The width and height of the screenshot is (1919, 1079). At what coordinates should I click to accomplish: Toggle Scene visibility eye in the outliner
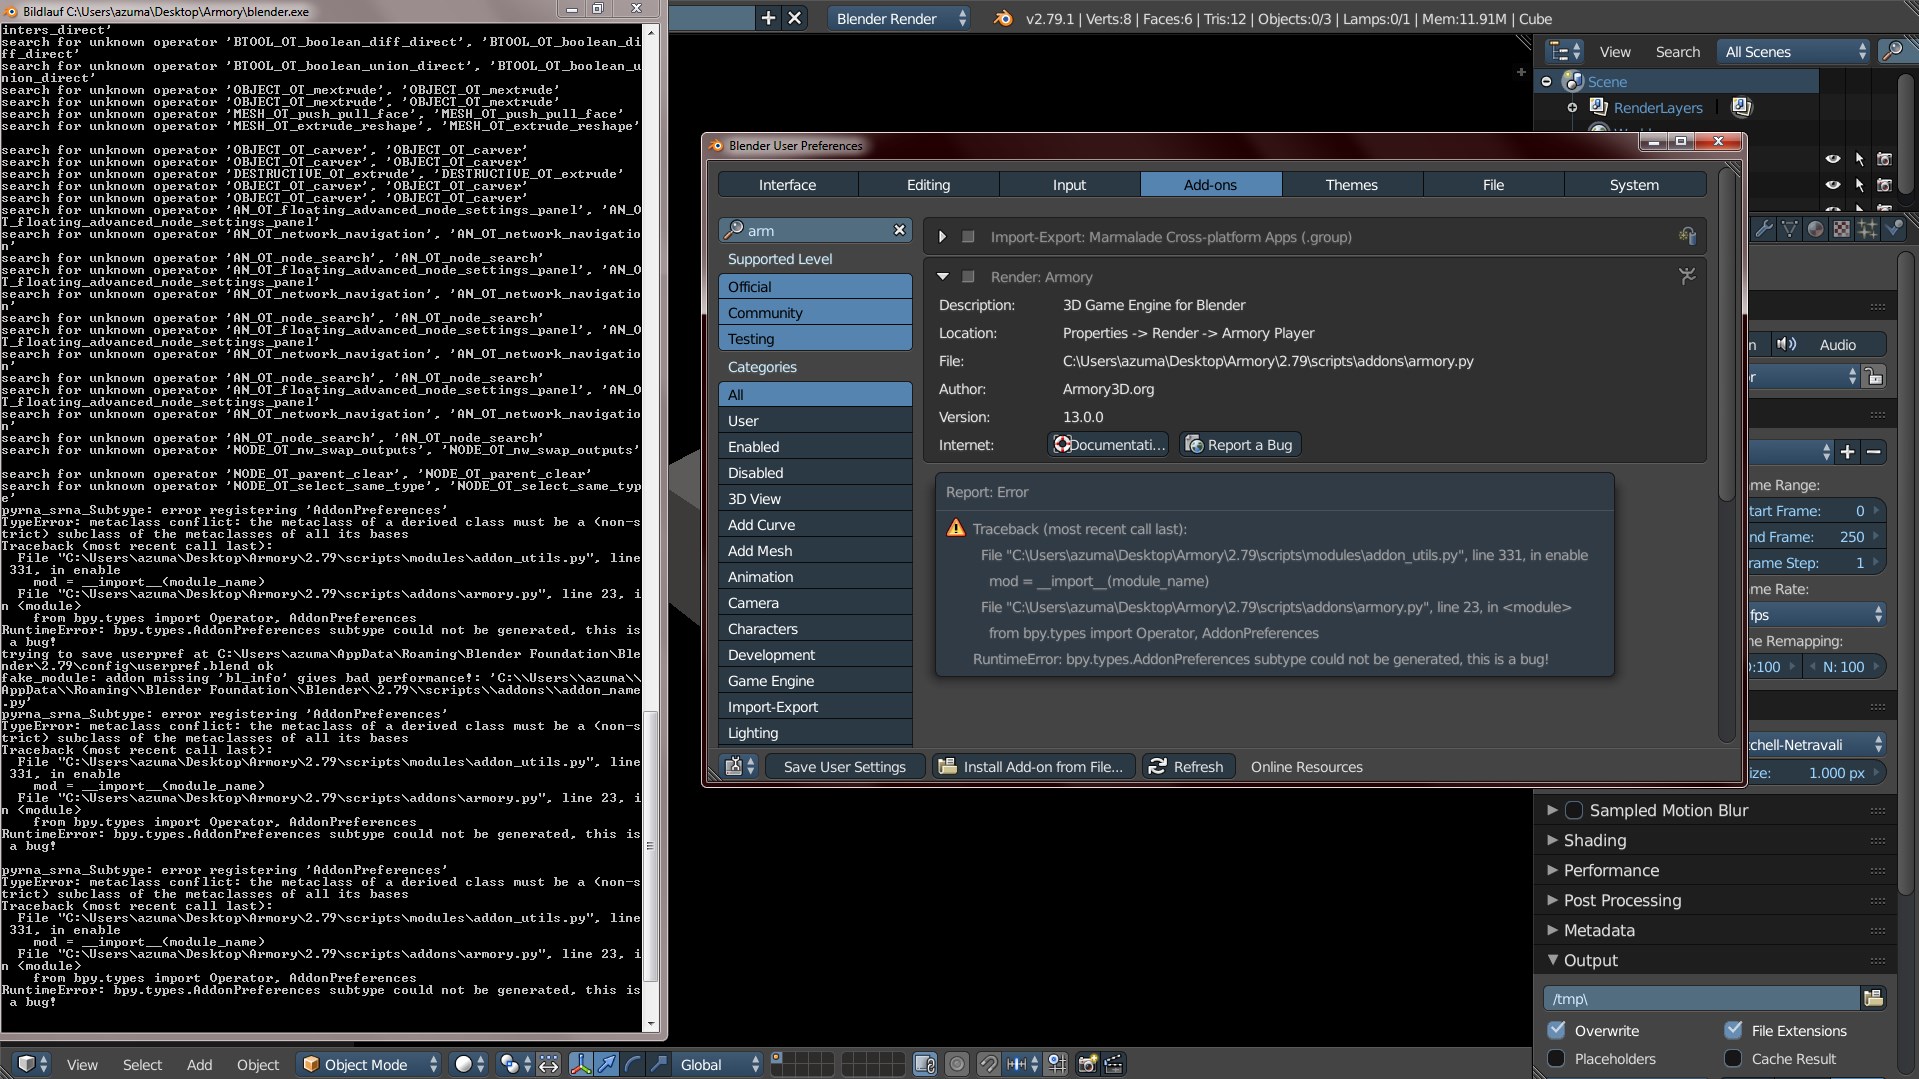tap(1833, 158)
